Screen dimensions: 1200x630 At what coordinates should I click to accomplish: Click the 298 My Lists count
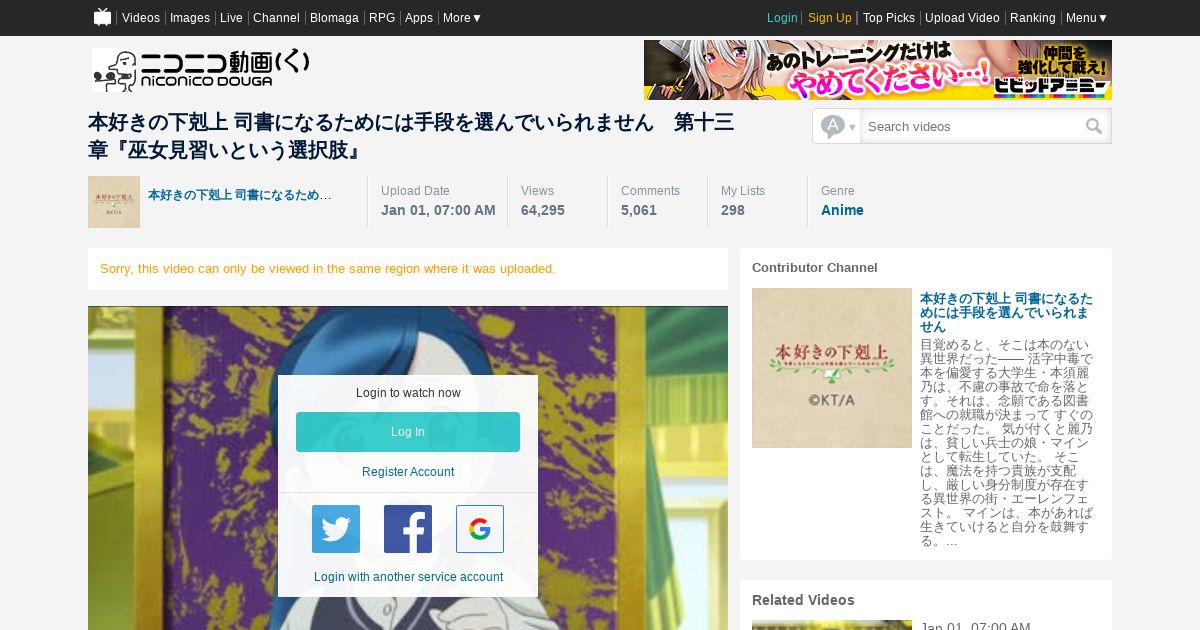[733, 210]
